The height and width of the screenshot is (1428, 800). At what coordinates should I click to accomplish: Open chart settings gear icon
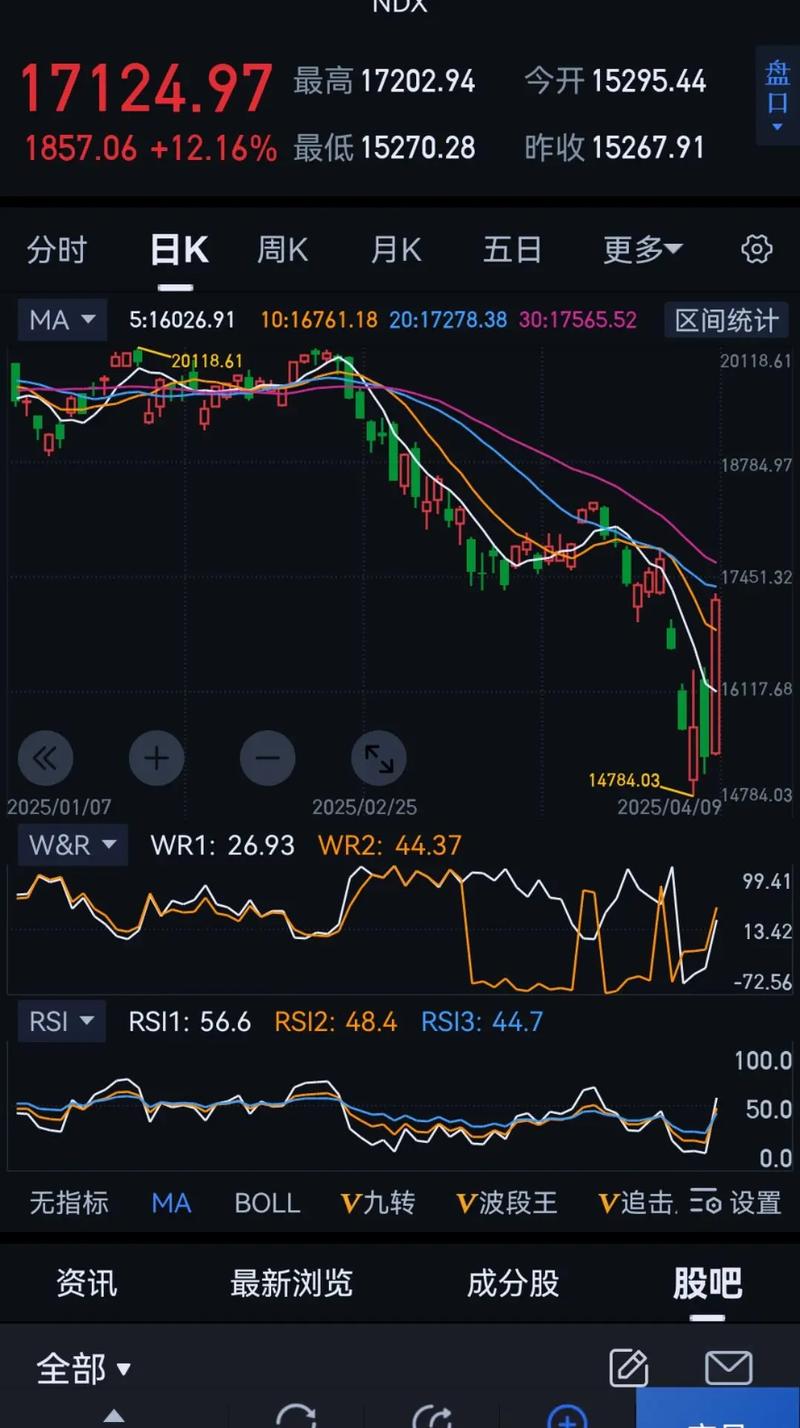pyautogui.click(x=757, y=249)
